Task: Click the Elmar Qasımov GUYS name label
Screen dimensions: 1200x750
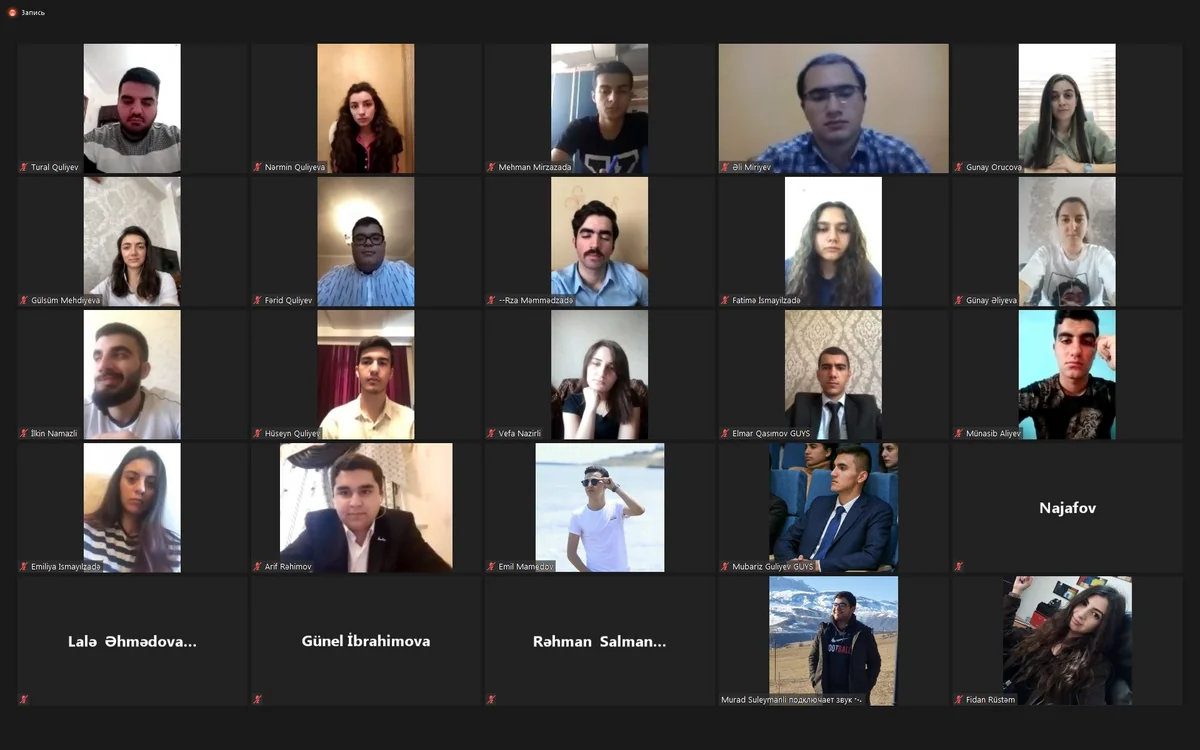Action: pos(765,434)
